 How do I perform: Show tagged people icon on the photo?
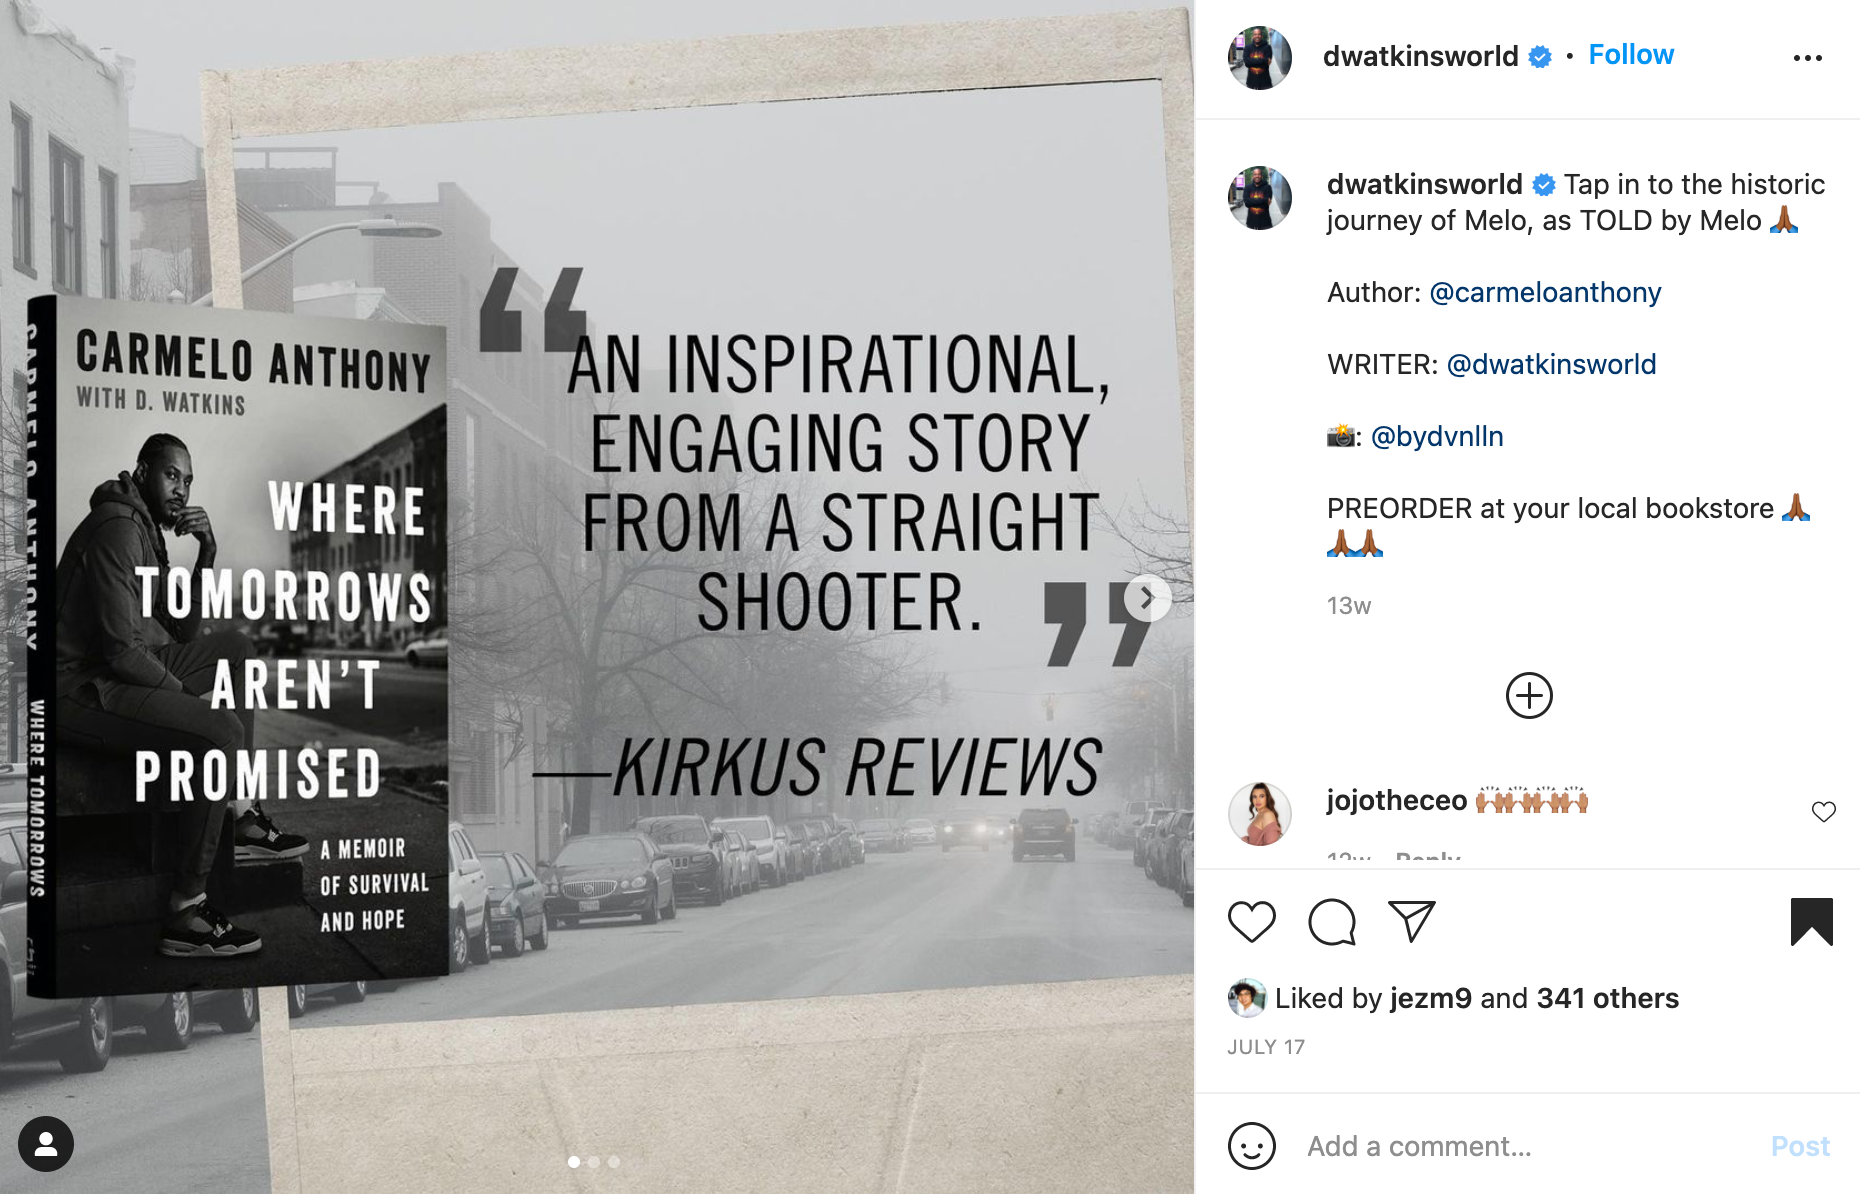[x=46, y=1143]
